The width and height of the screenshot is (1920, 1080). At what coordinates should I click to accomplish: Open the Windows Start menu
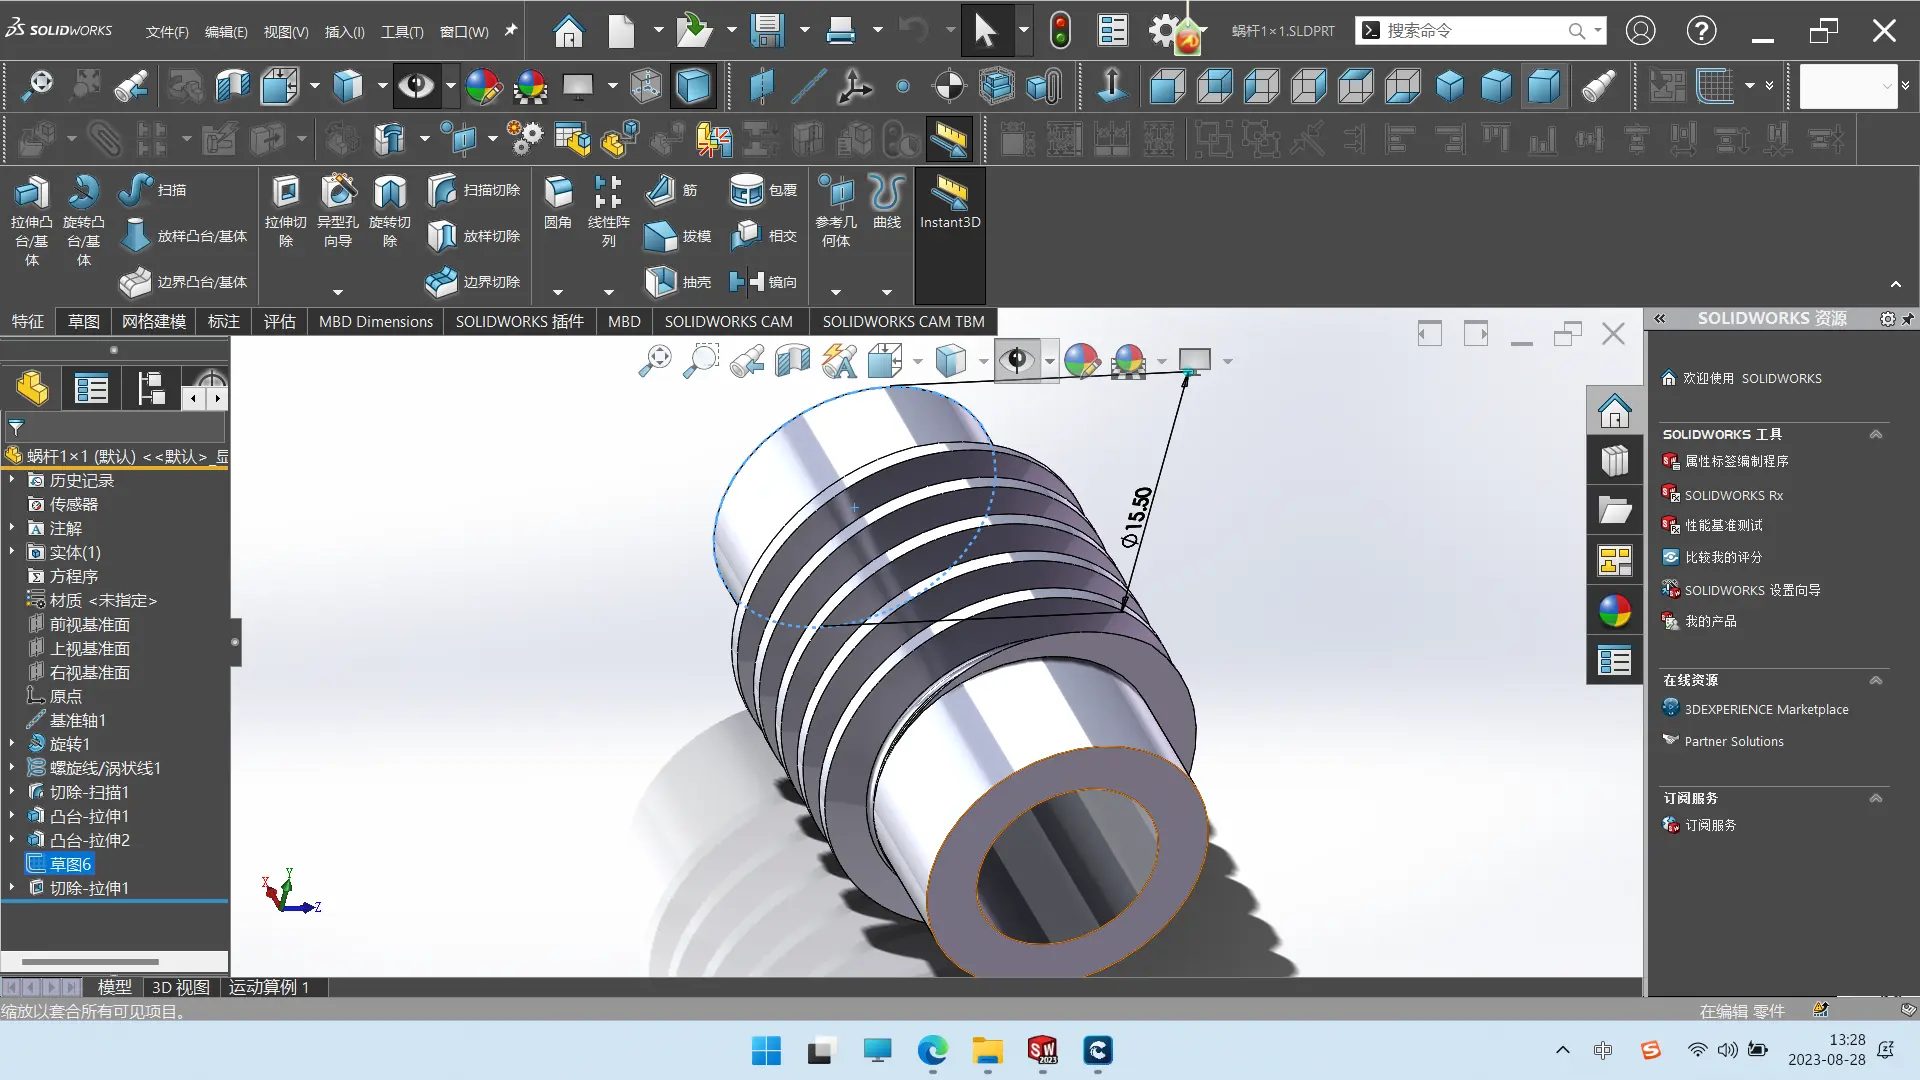[766, 1050]
